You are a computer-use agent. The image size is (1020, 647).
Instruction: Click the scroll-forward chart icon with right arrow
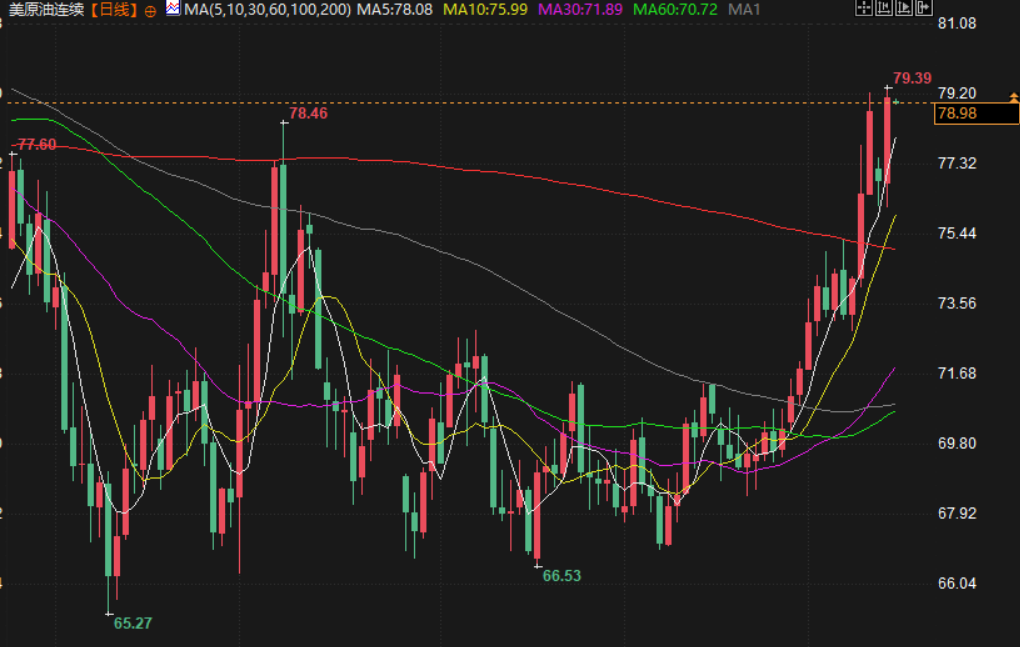click(x=904, y=8)
